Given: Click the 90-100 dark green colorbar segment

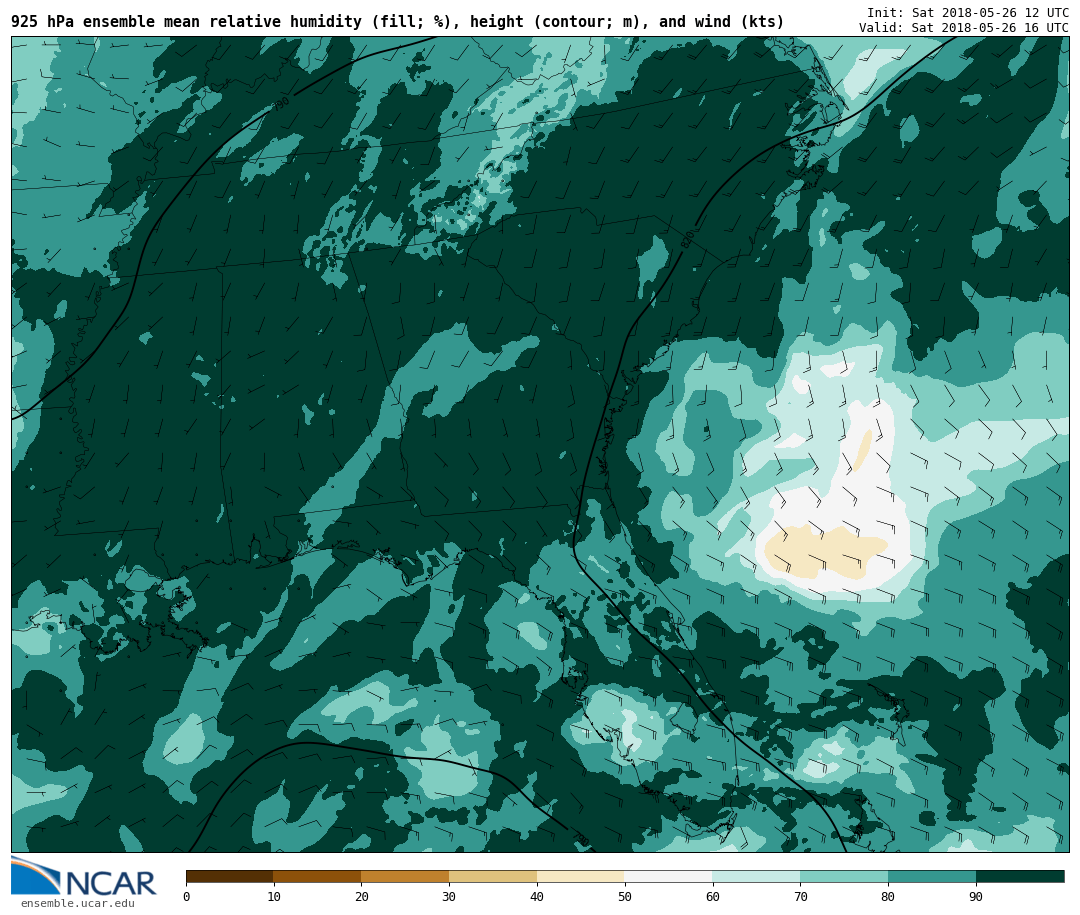Looking at the screenshot, I should click(1020, 877).
